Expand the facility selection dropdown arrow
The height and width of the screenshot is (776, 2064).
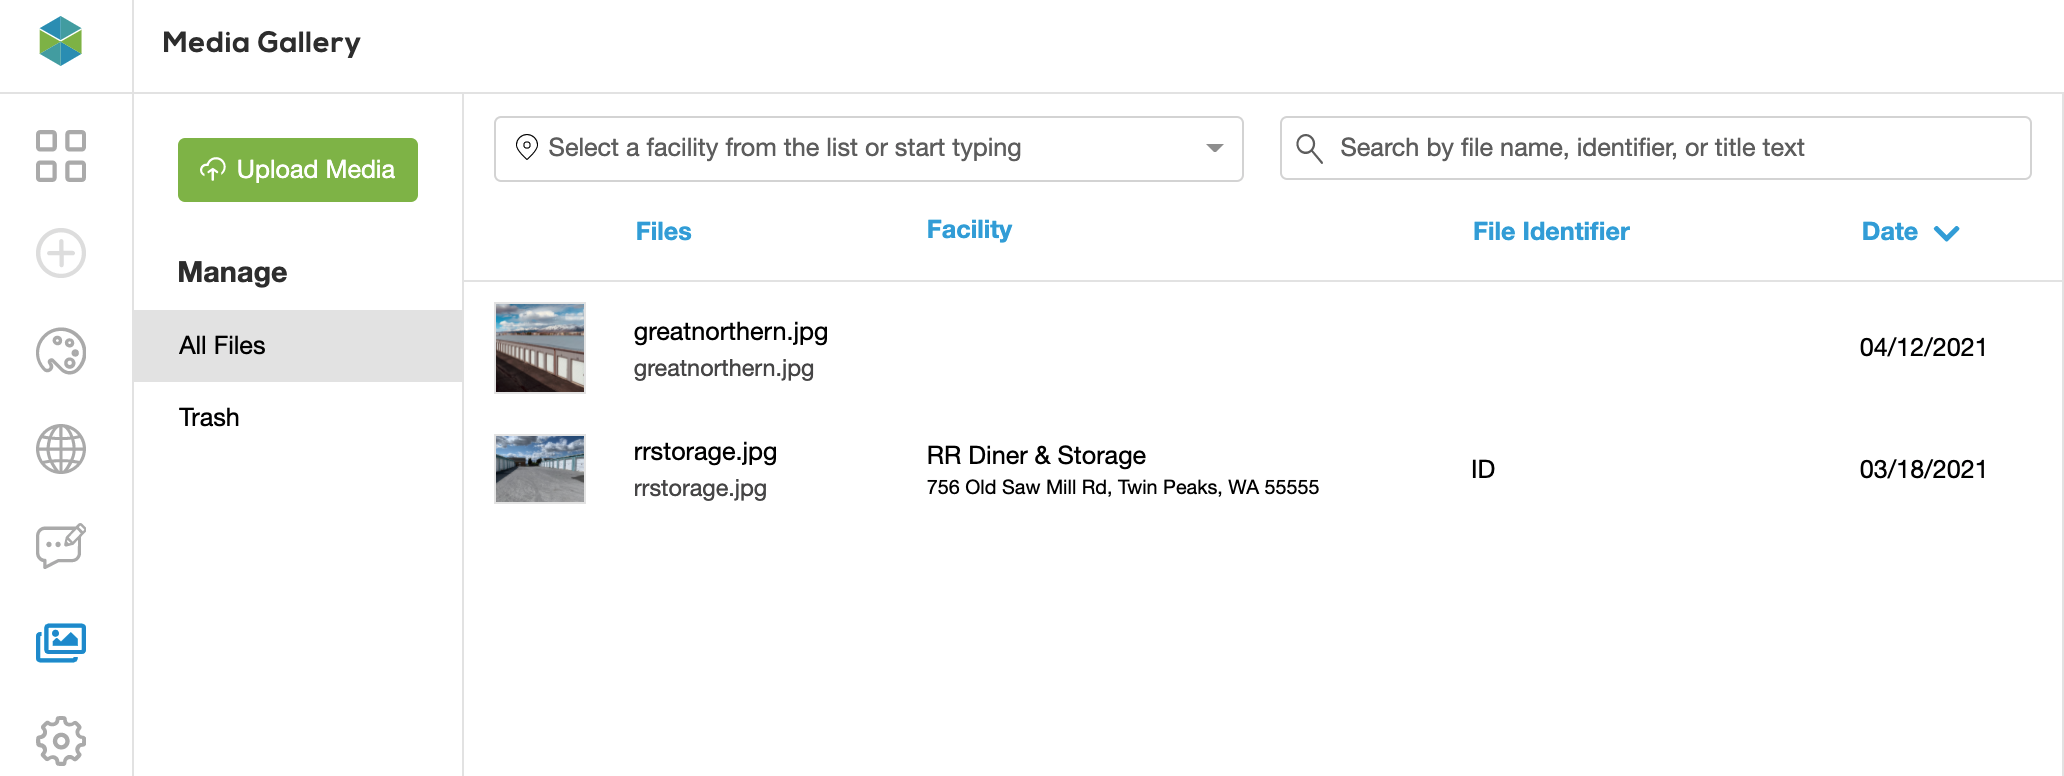pyautogui.click(x=1214, y=148)
